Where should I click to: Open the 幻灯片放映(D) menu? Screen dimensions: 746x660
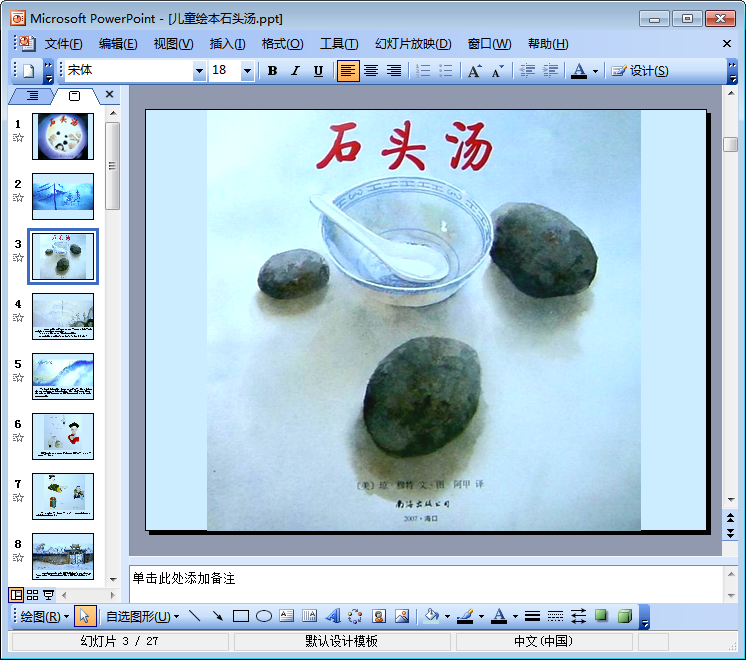coord(413,44)
